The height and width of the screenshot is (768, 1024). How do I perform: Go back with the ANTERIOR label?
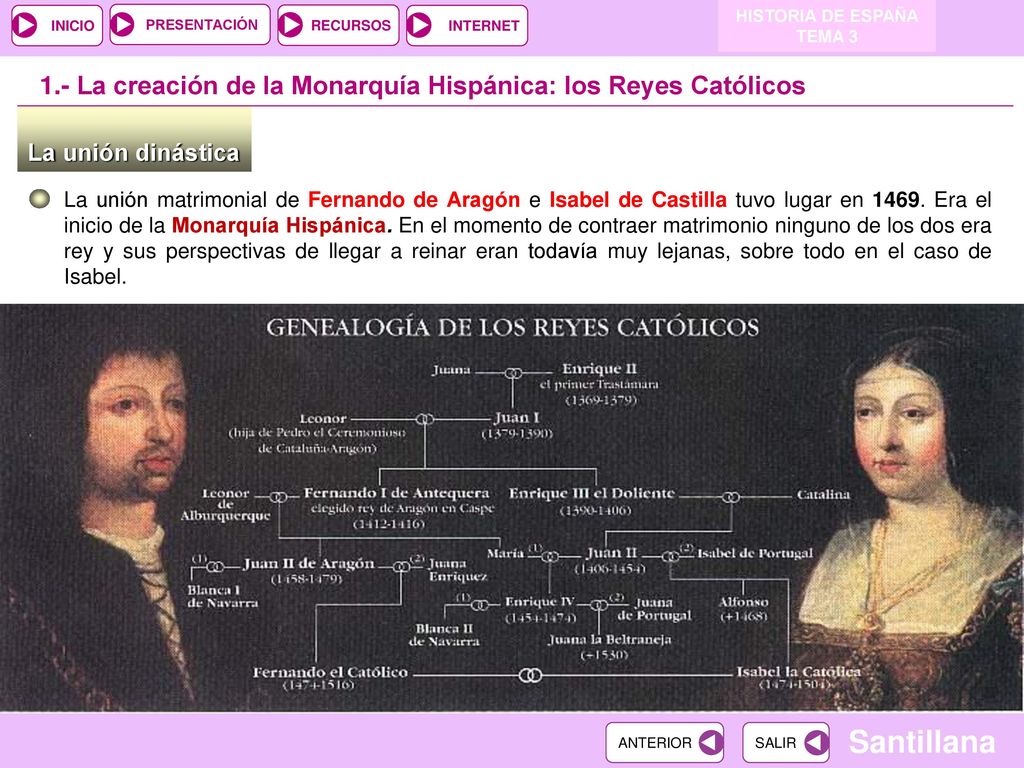tap(654, 743)
